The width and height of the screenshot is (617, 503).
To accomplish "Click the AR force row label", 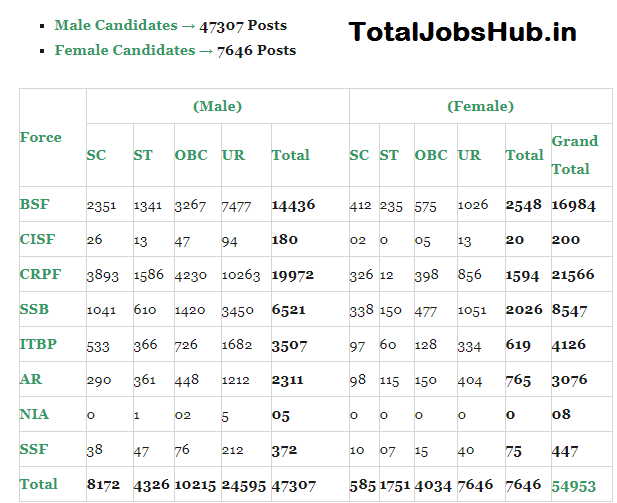I will pyautogui.click(x=30, y=380).
